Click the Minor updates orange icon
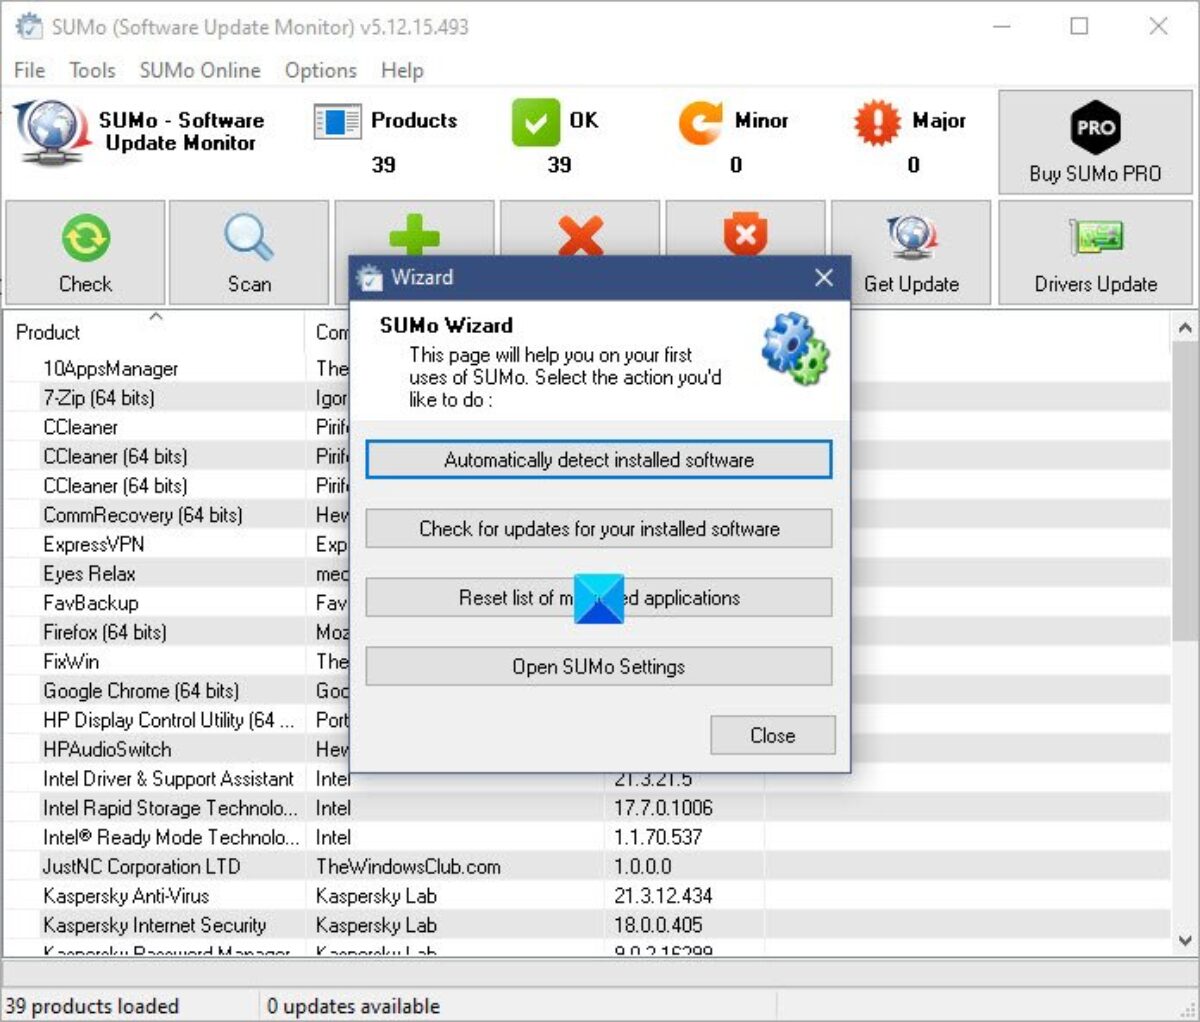The image size is (1200, 1022). 700,123
